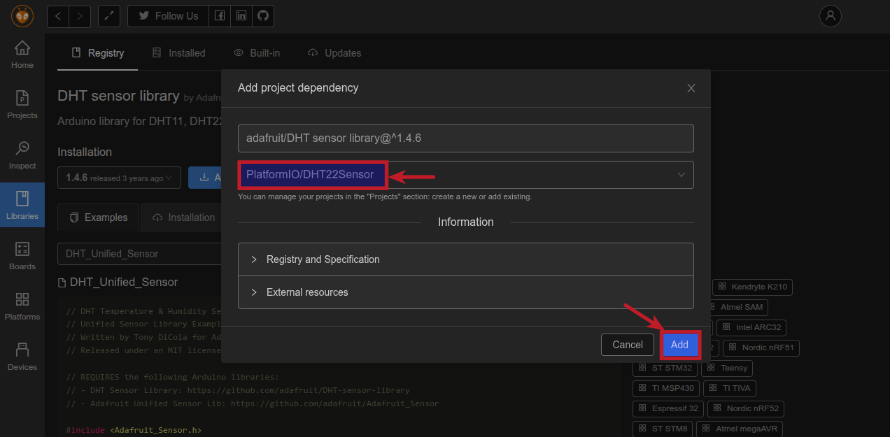The image size is (890, 437).
Task: Expand Registry and Specification section
Action: [x=465, y=259]
